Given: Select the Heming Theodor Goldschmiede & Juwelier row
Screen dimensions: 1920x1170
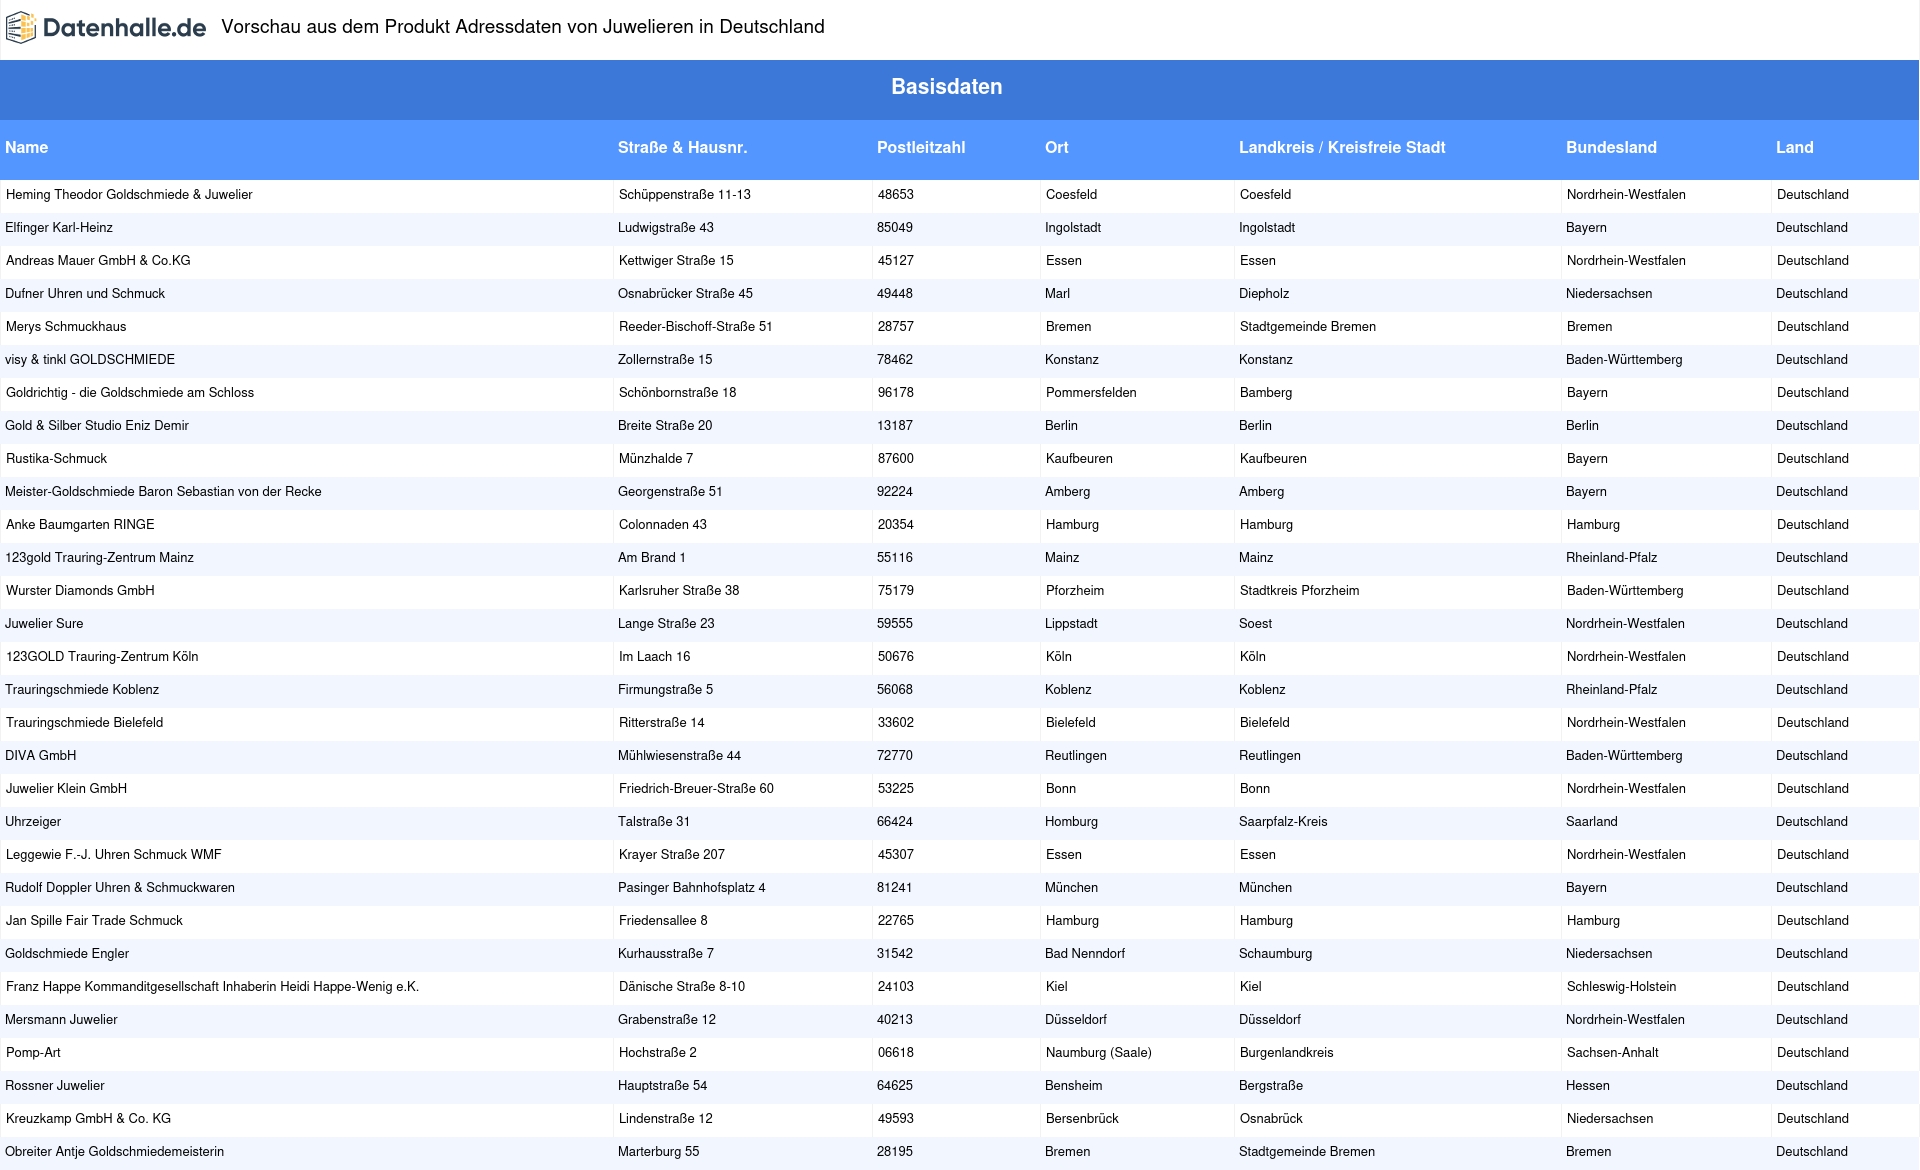Looking at the screenshot, I should coord(129,195).
